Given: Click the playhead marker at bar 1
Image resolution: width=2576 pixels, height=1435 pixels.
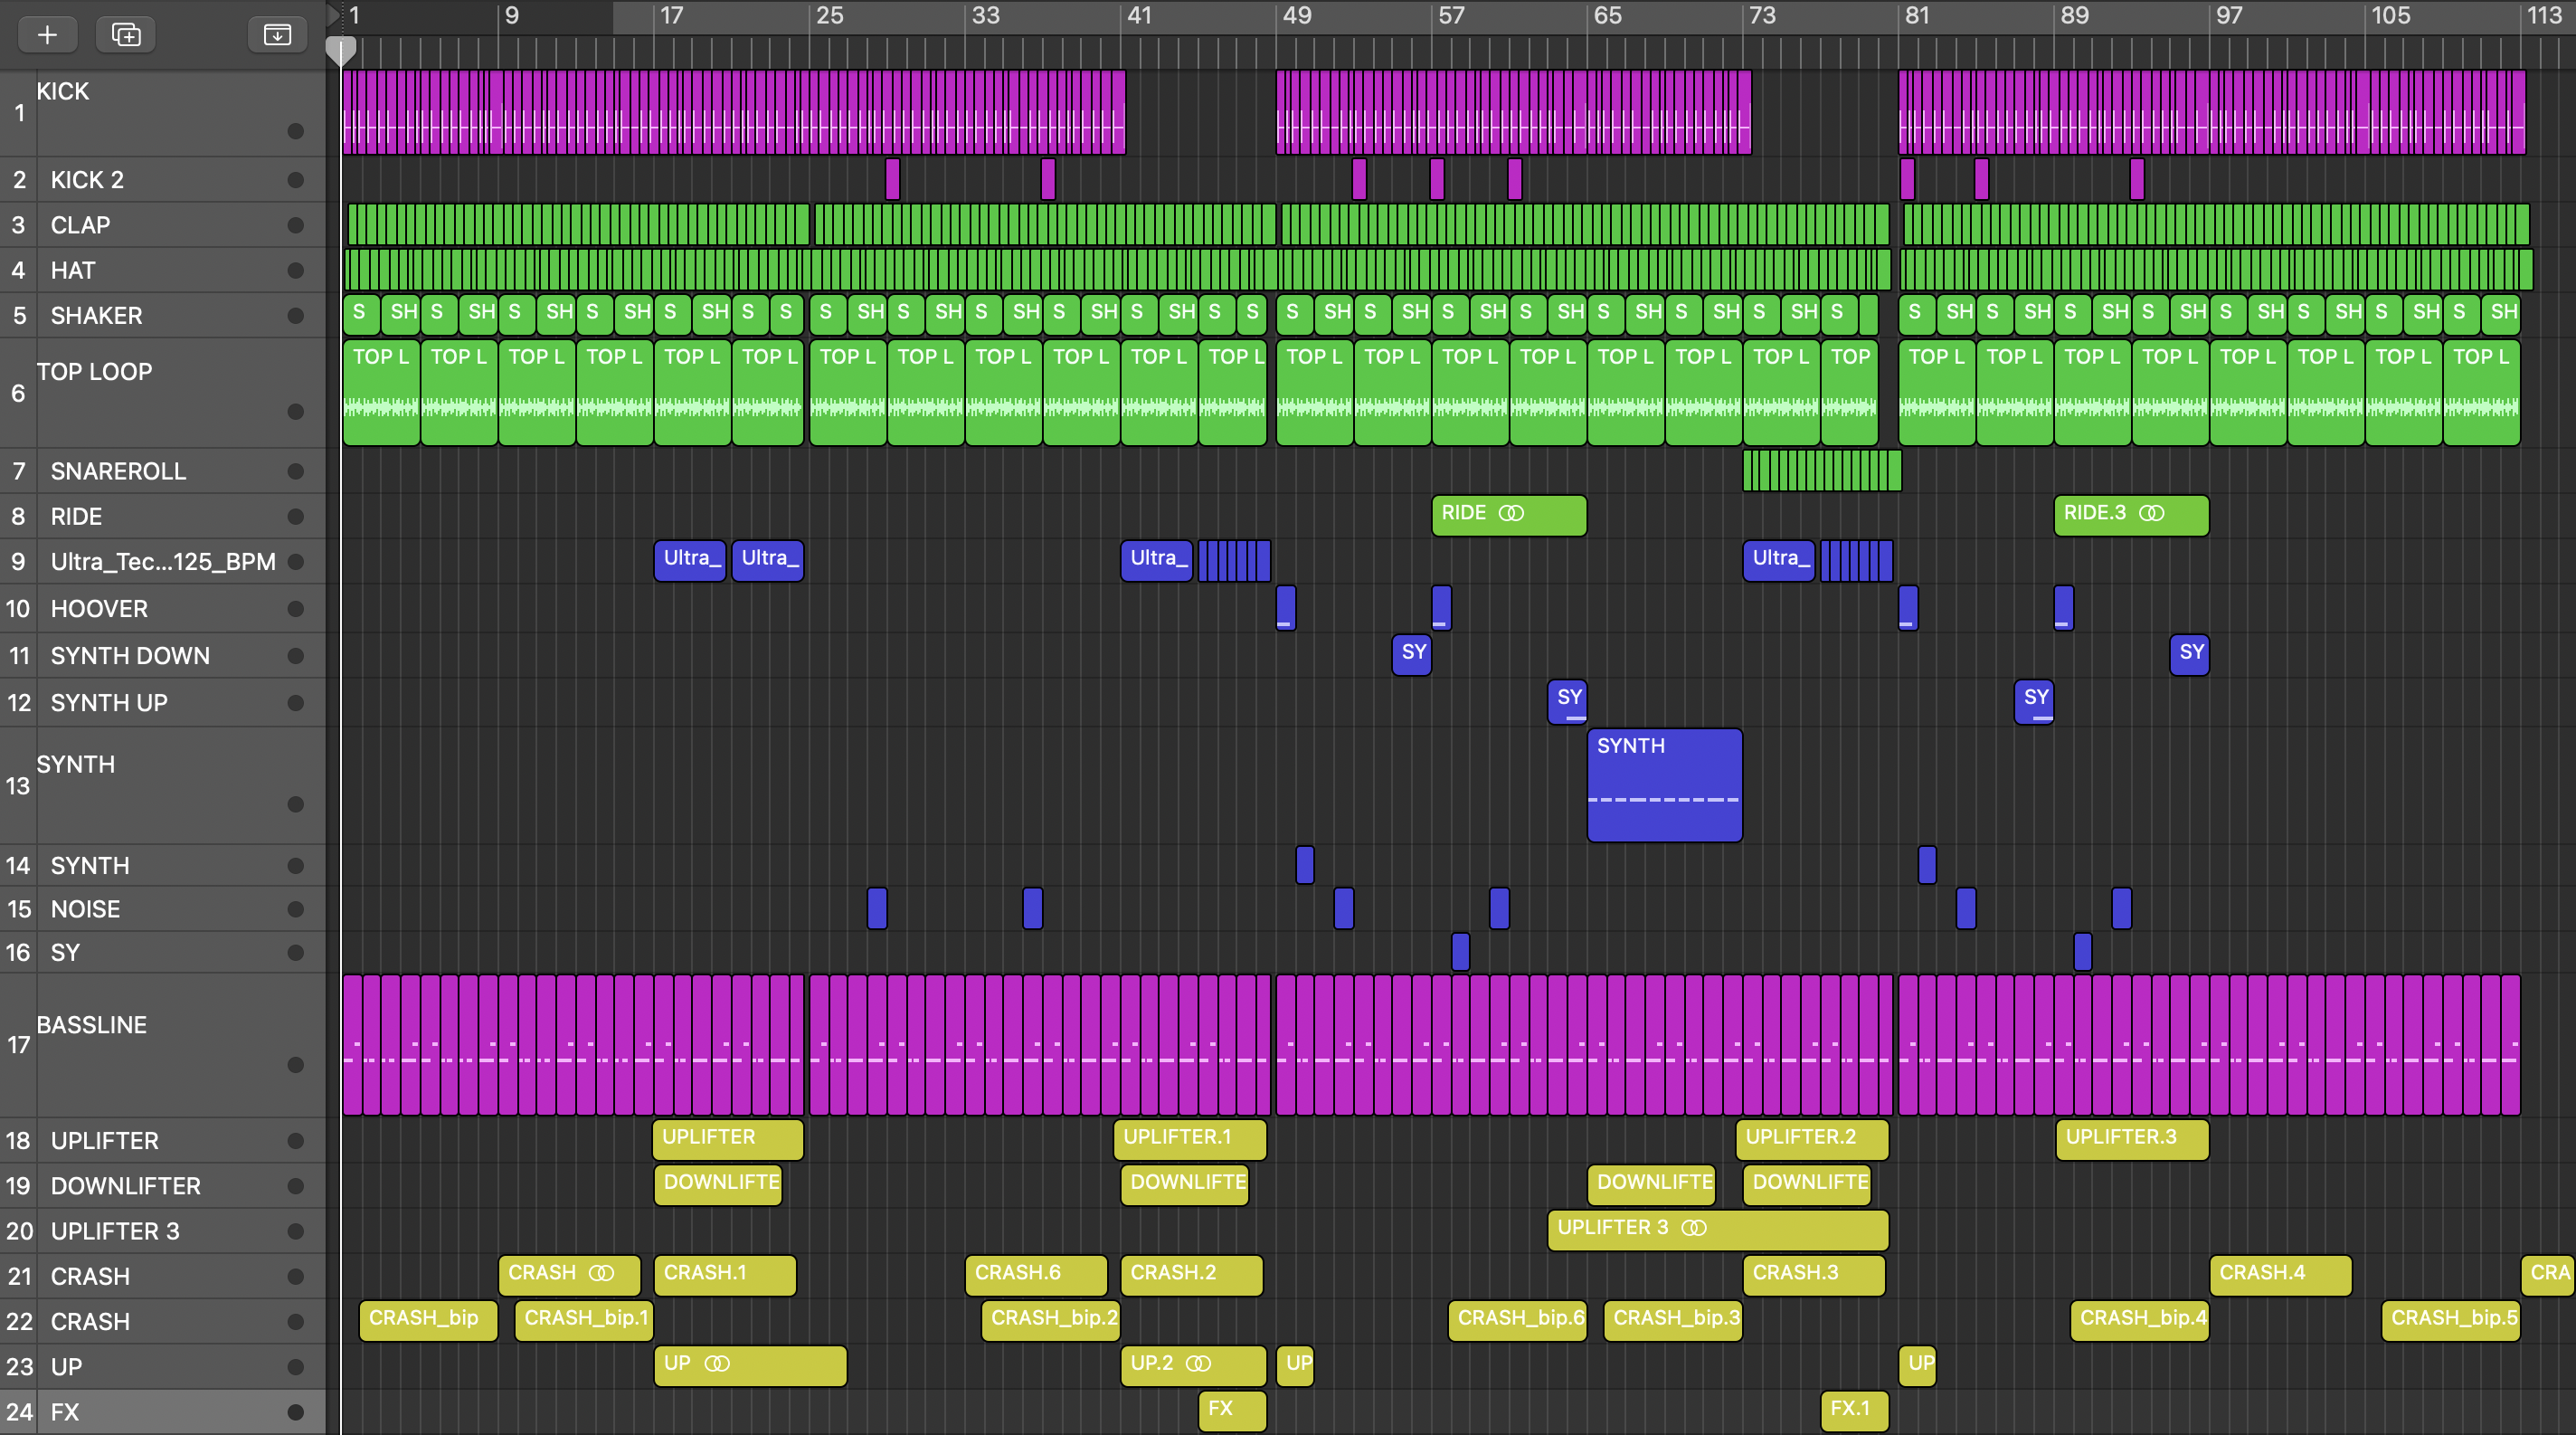Looking at the screenshot, I should pyautogui.click(x=341, y=50).
